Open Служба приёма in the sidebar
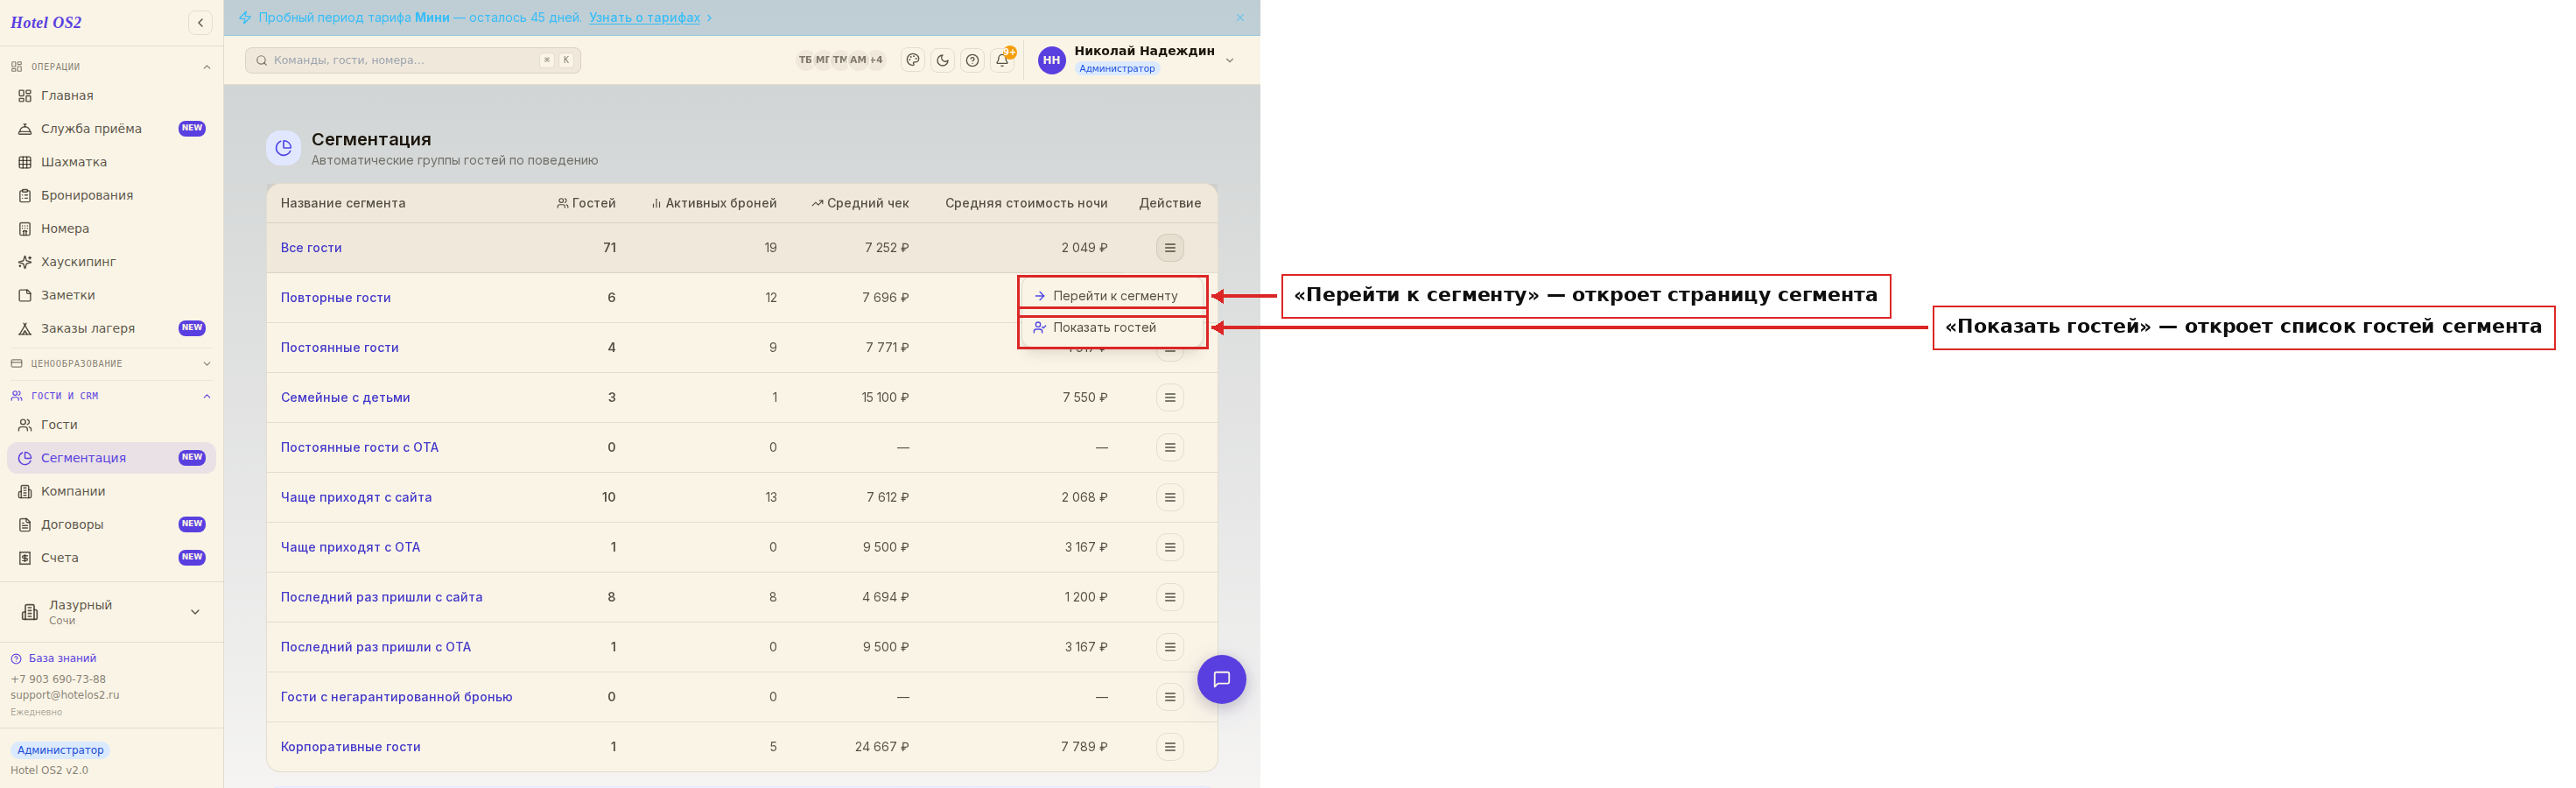The image size is (2576, 788). coord(111,128)
